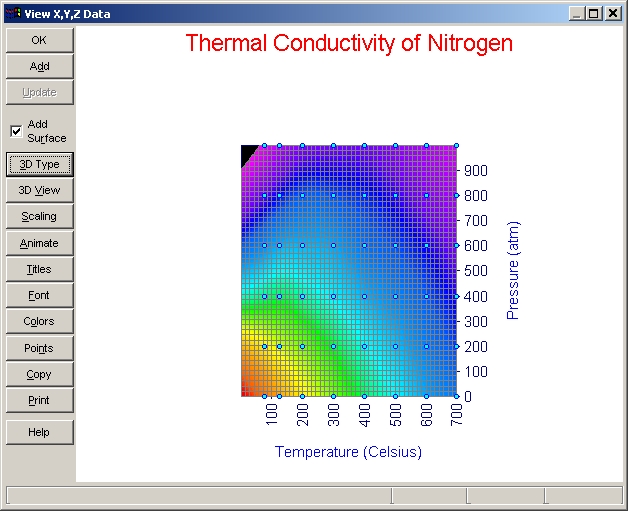Image resolution: width=628 pixels, height=511 pixels.
Task: Edit plot Titles
Action: [x=39, y=269]
